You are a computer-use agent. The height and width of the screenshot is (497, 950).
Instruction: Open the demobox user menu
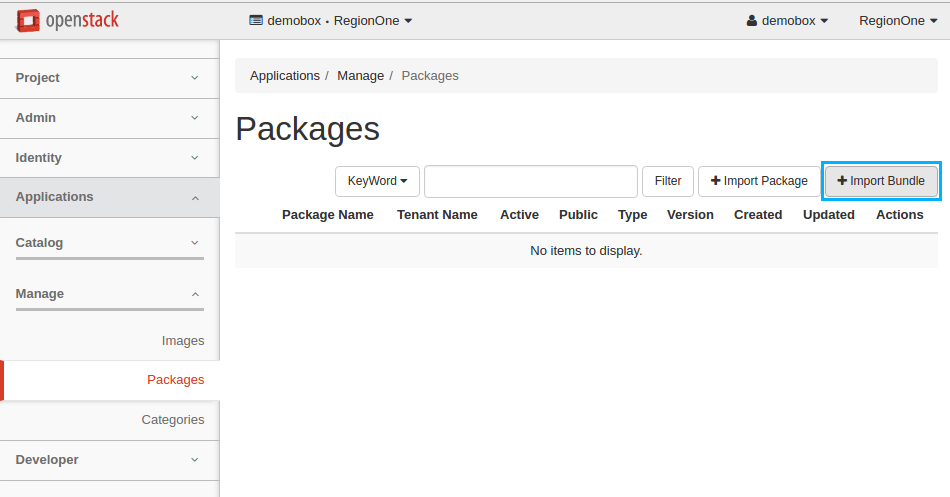787,20
